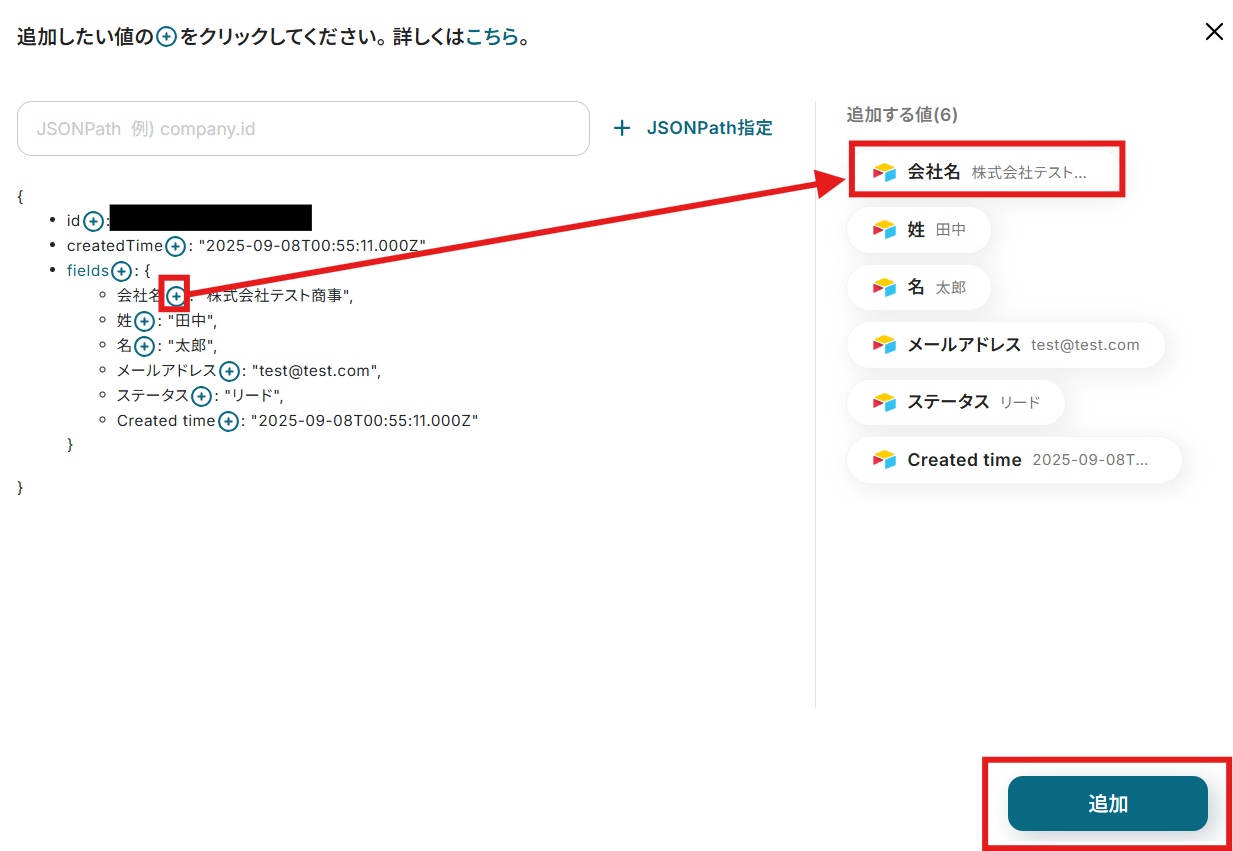Click the plus icon beside fields

122,271
